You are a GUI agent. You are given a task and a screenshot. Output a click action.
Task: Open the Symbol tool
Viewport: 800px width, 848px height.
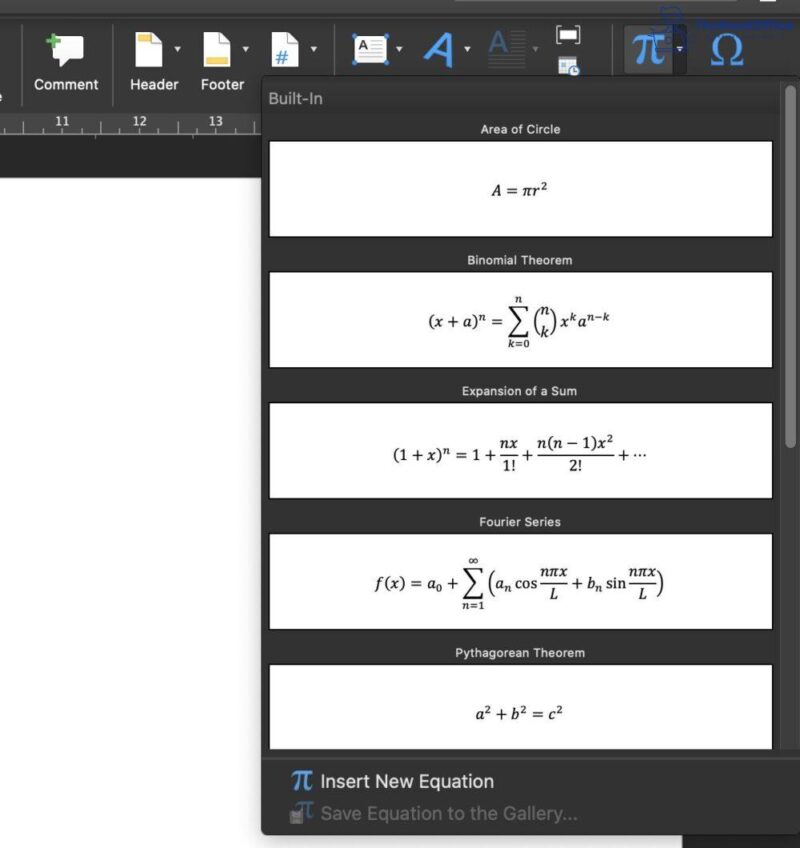pyautogui.click(x=725, y=48)
